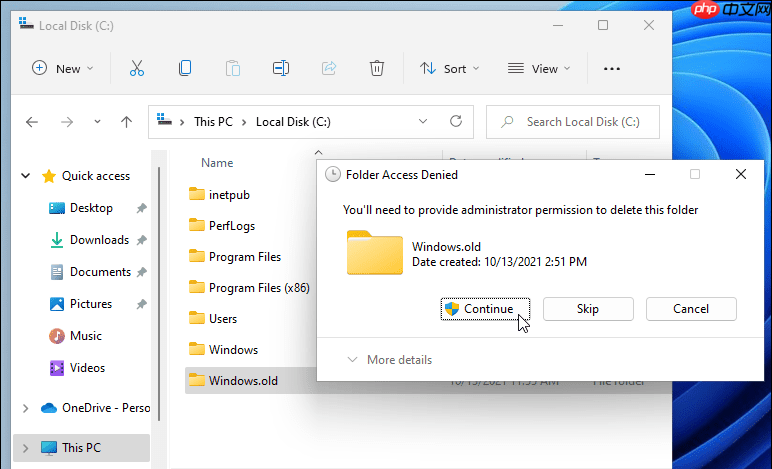Image resolution: width=772 pixels, height=469 pixels.
Task: Click the drive icon in address bar
Action: [164, 120]
